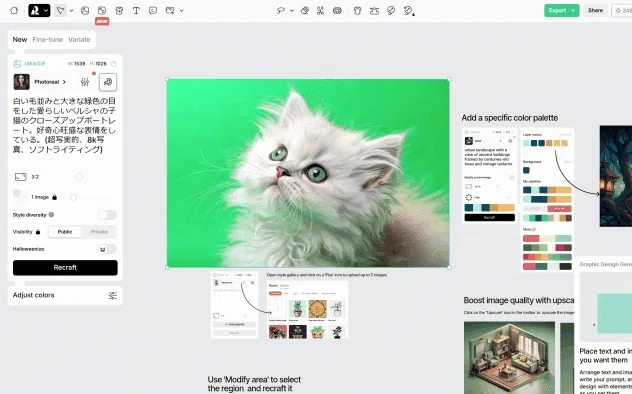Switch to the Fine-tune tab
The width and height of the screenshot is (632, 394).
point(48,39)
